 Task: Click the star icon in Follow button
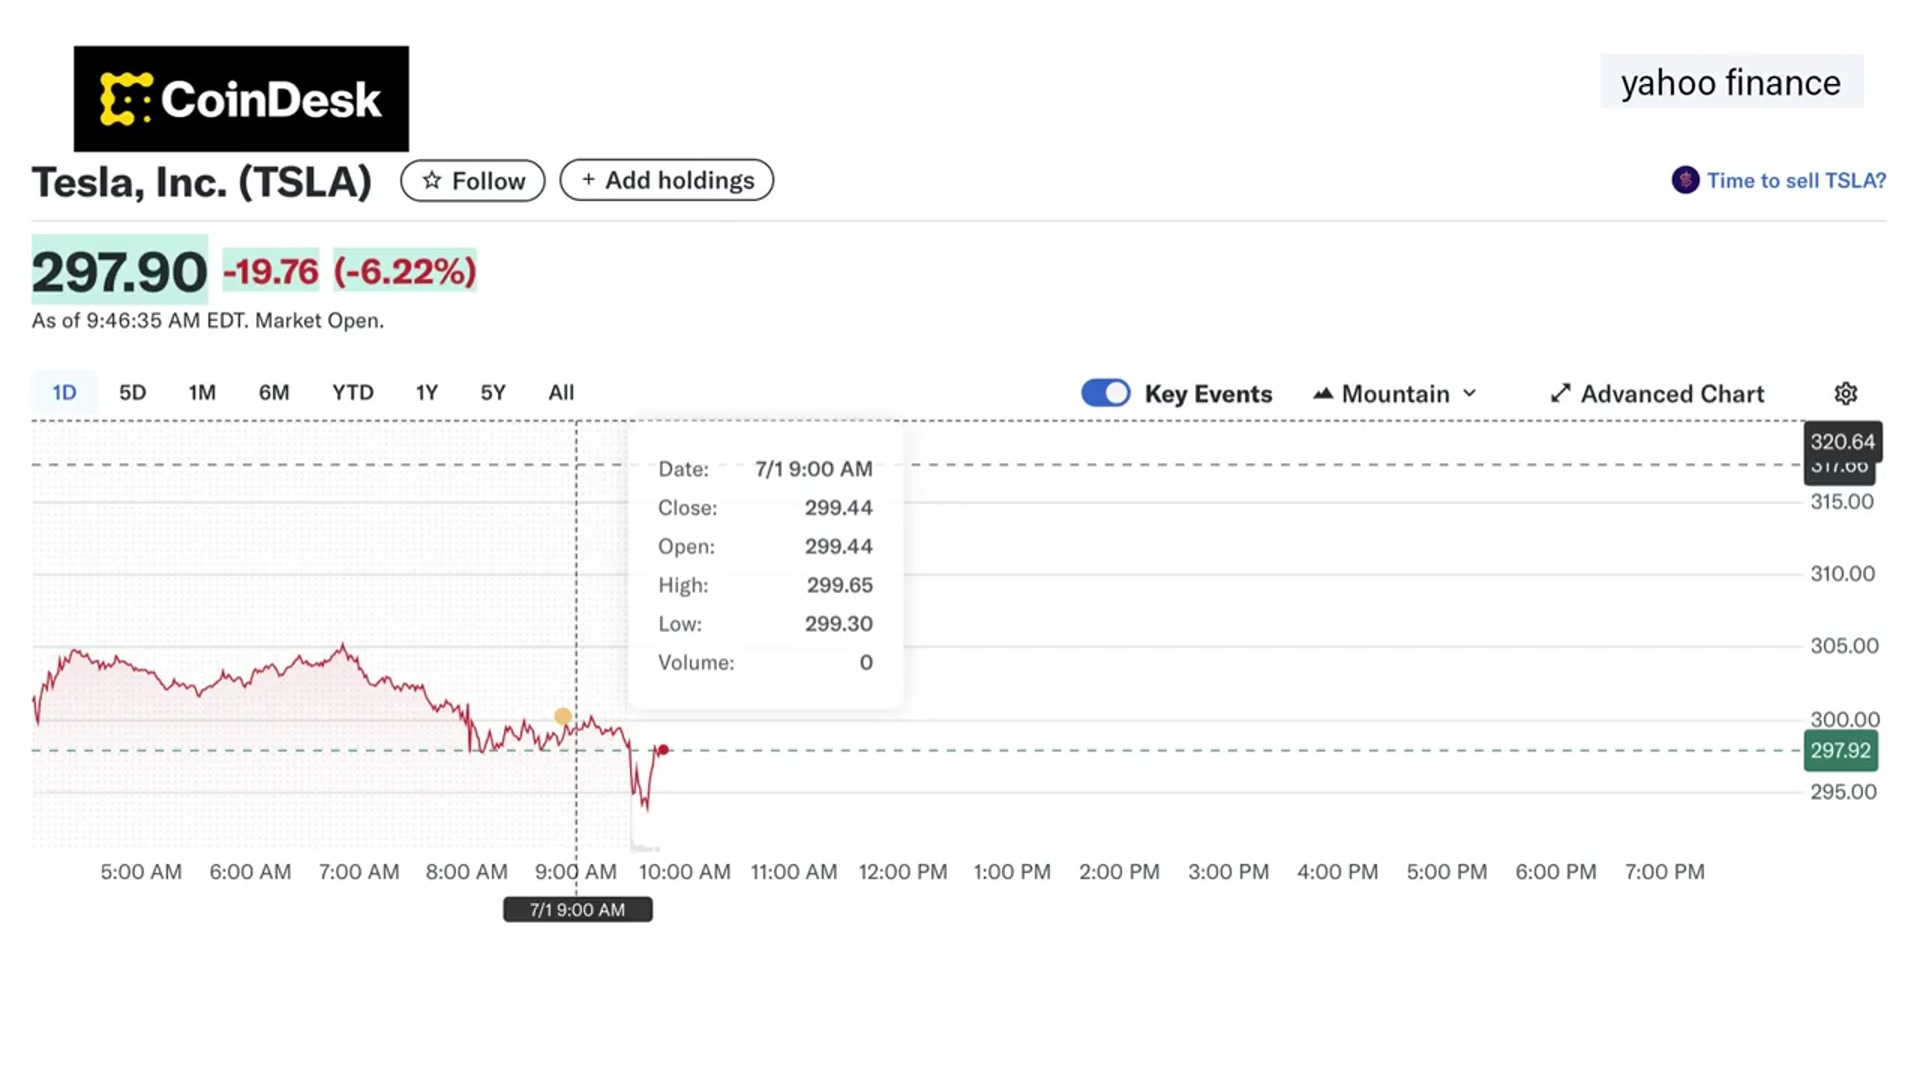[x=431, y=180]
